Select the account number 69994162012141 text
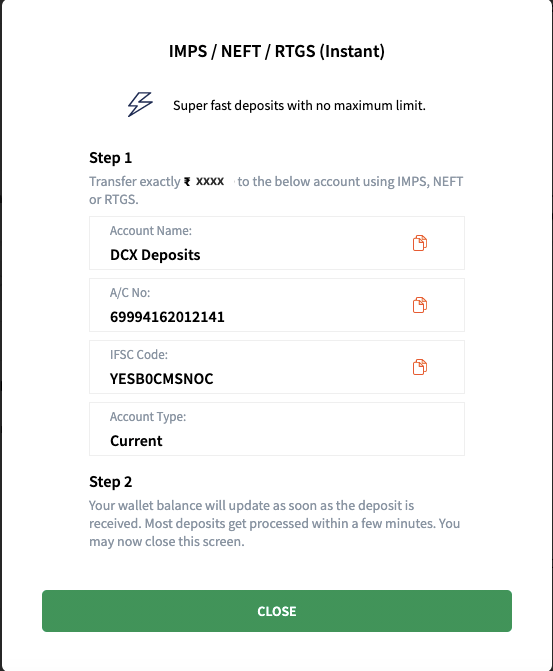553x671 pixels. tap(167, 317)
